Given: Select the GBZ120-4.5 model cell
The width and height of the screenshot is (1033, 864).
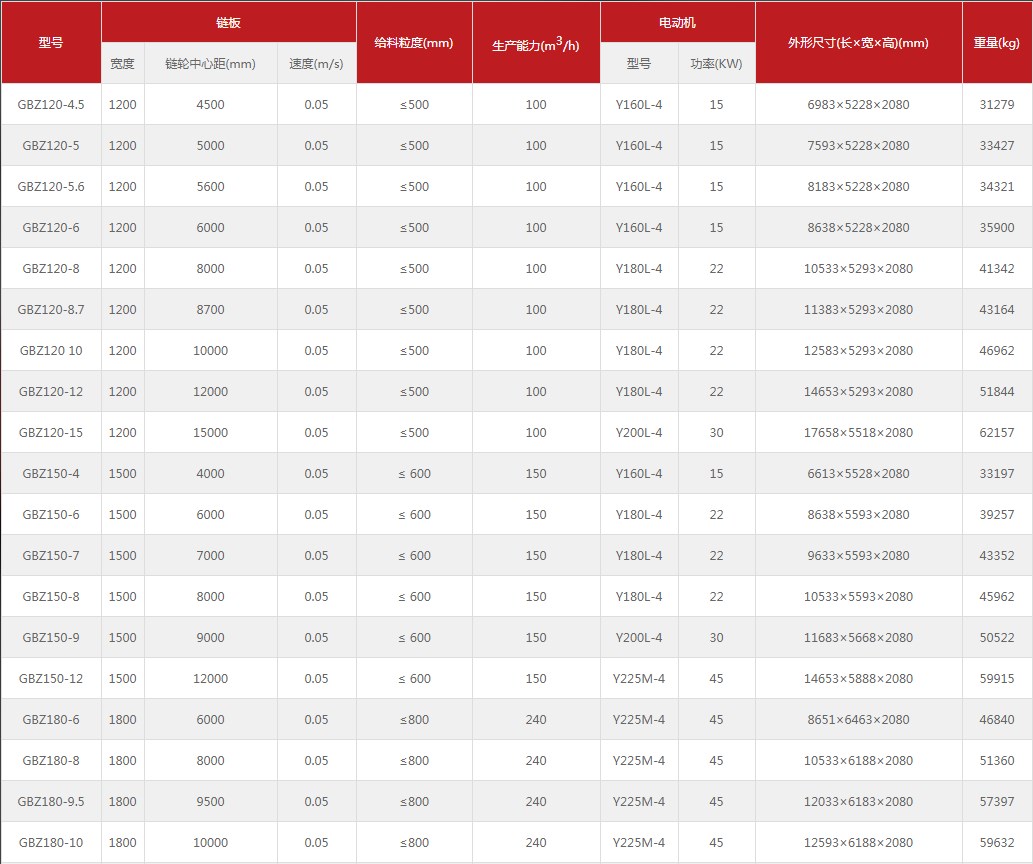Looking at the screenshot, I should pyautogui.click(x=51, y=105).
